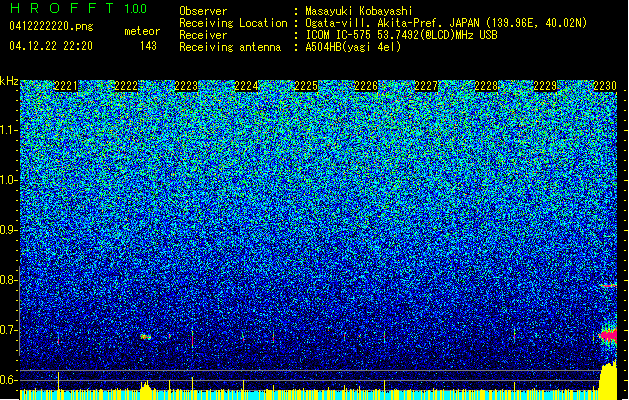Click the HROFFT 1.0.0 title text
This screenshot has width=629, height=400.
79,8
